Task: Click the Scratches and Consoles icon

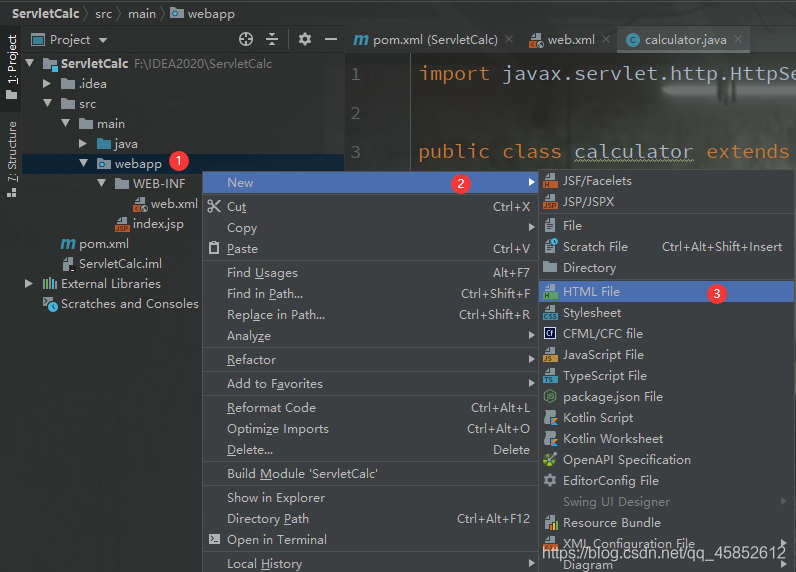Action: pyautogui.click(x=50, y=304)
